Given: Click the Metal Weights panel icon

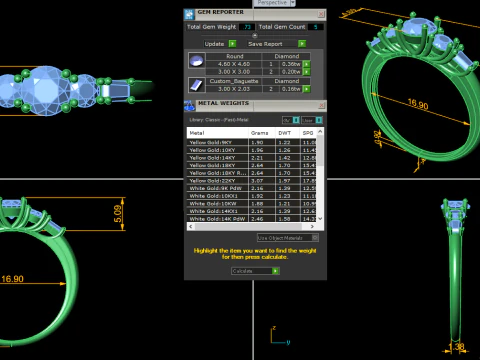Looking at the screenshot, I should pos(190,105).
